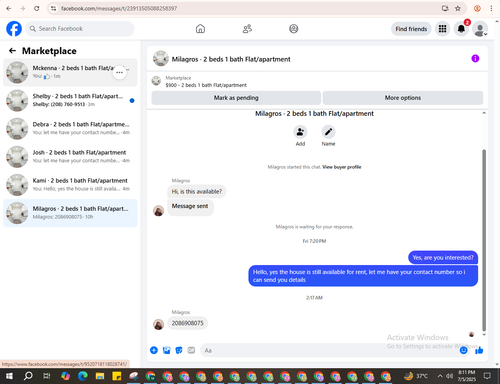Click the Find friends button
The height and width of the screenshot is (384, 500).
click(x=411, y=29)
